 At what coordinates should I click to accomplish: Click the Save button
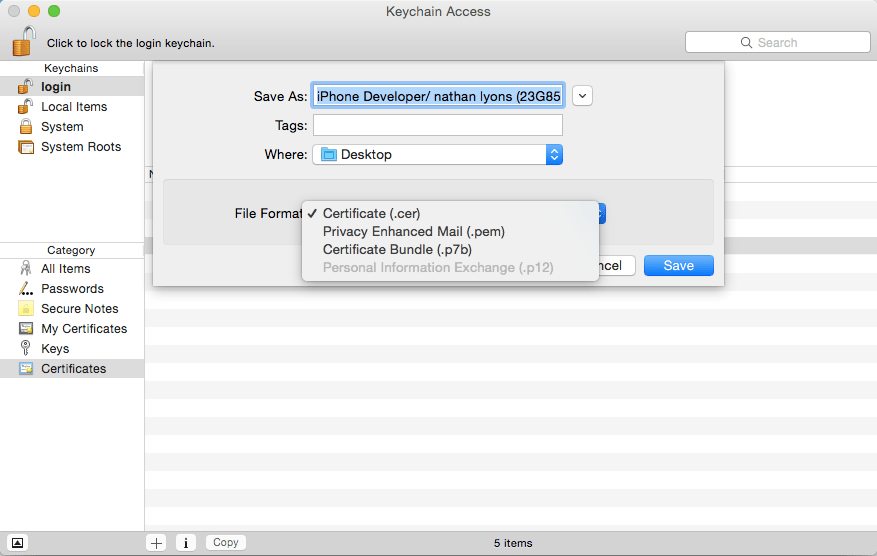678,266
